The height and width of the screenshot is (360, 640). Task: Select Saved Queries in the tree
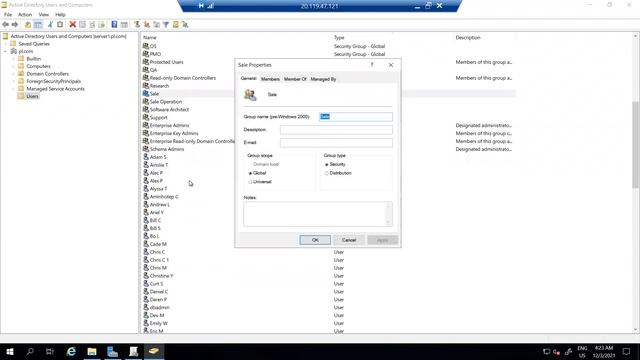pos(34,44)
